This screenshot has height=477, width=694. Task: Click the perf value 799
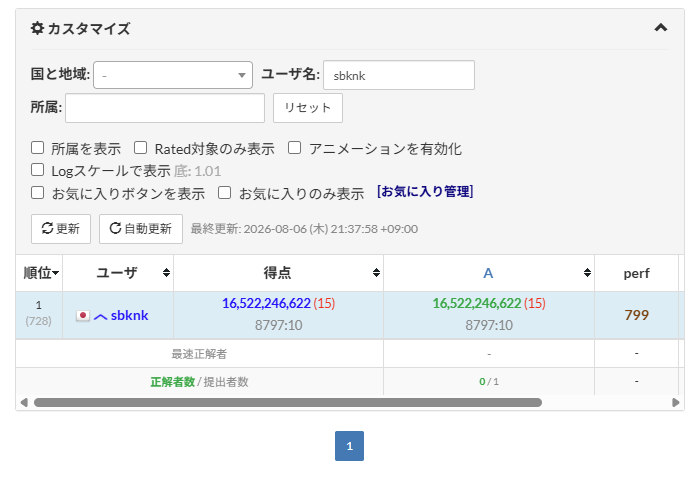(x=636, y=315)
